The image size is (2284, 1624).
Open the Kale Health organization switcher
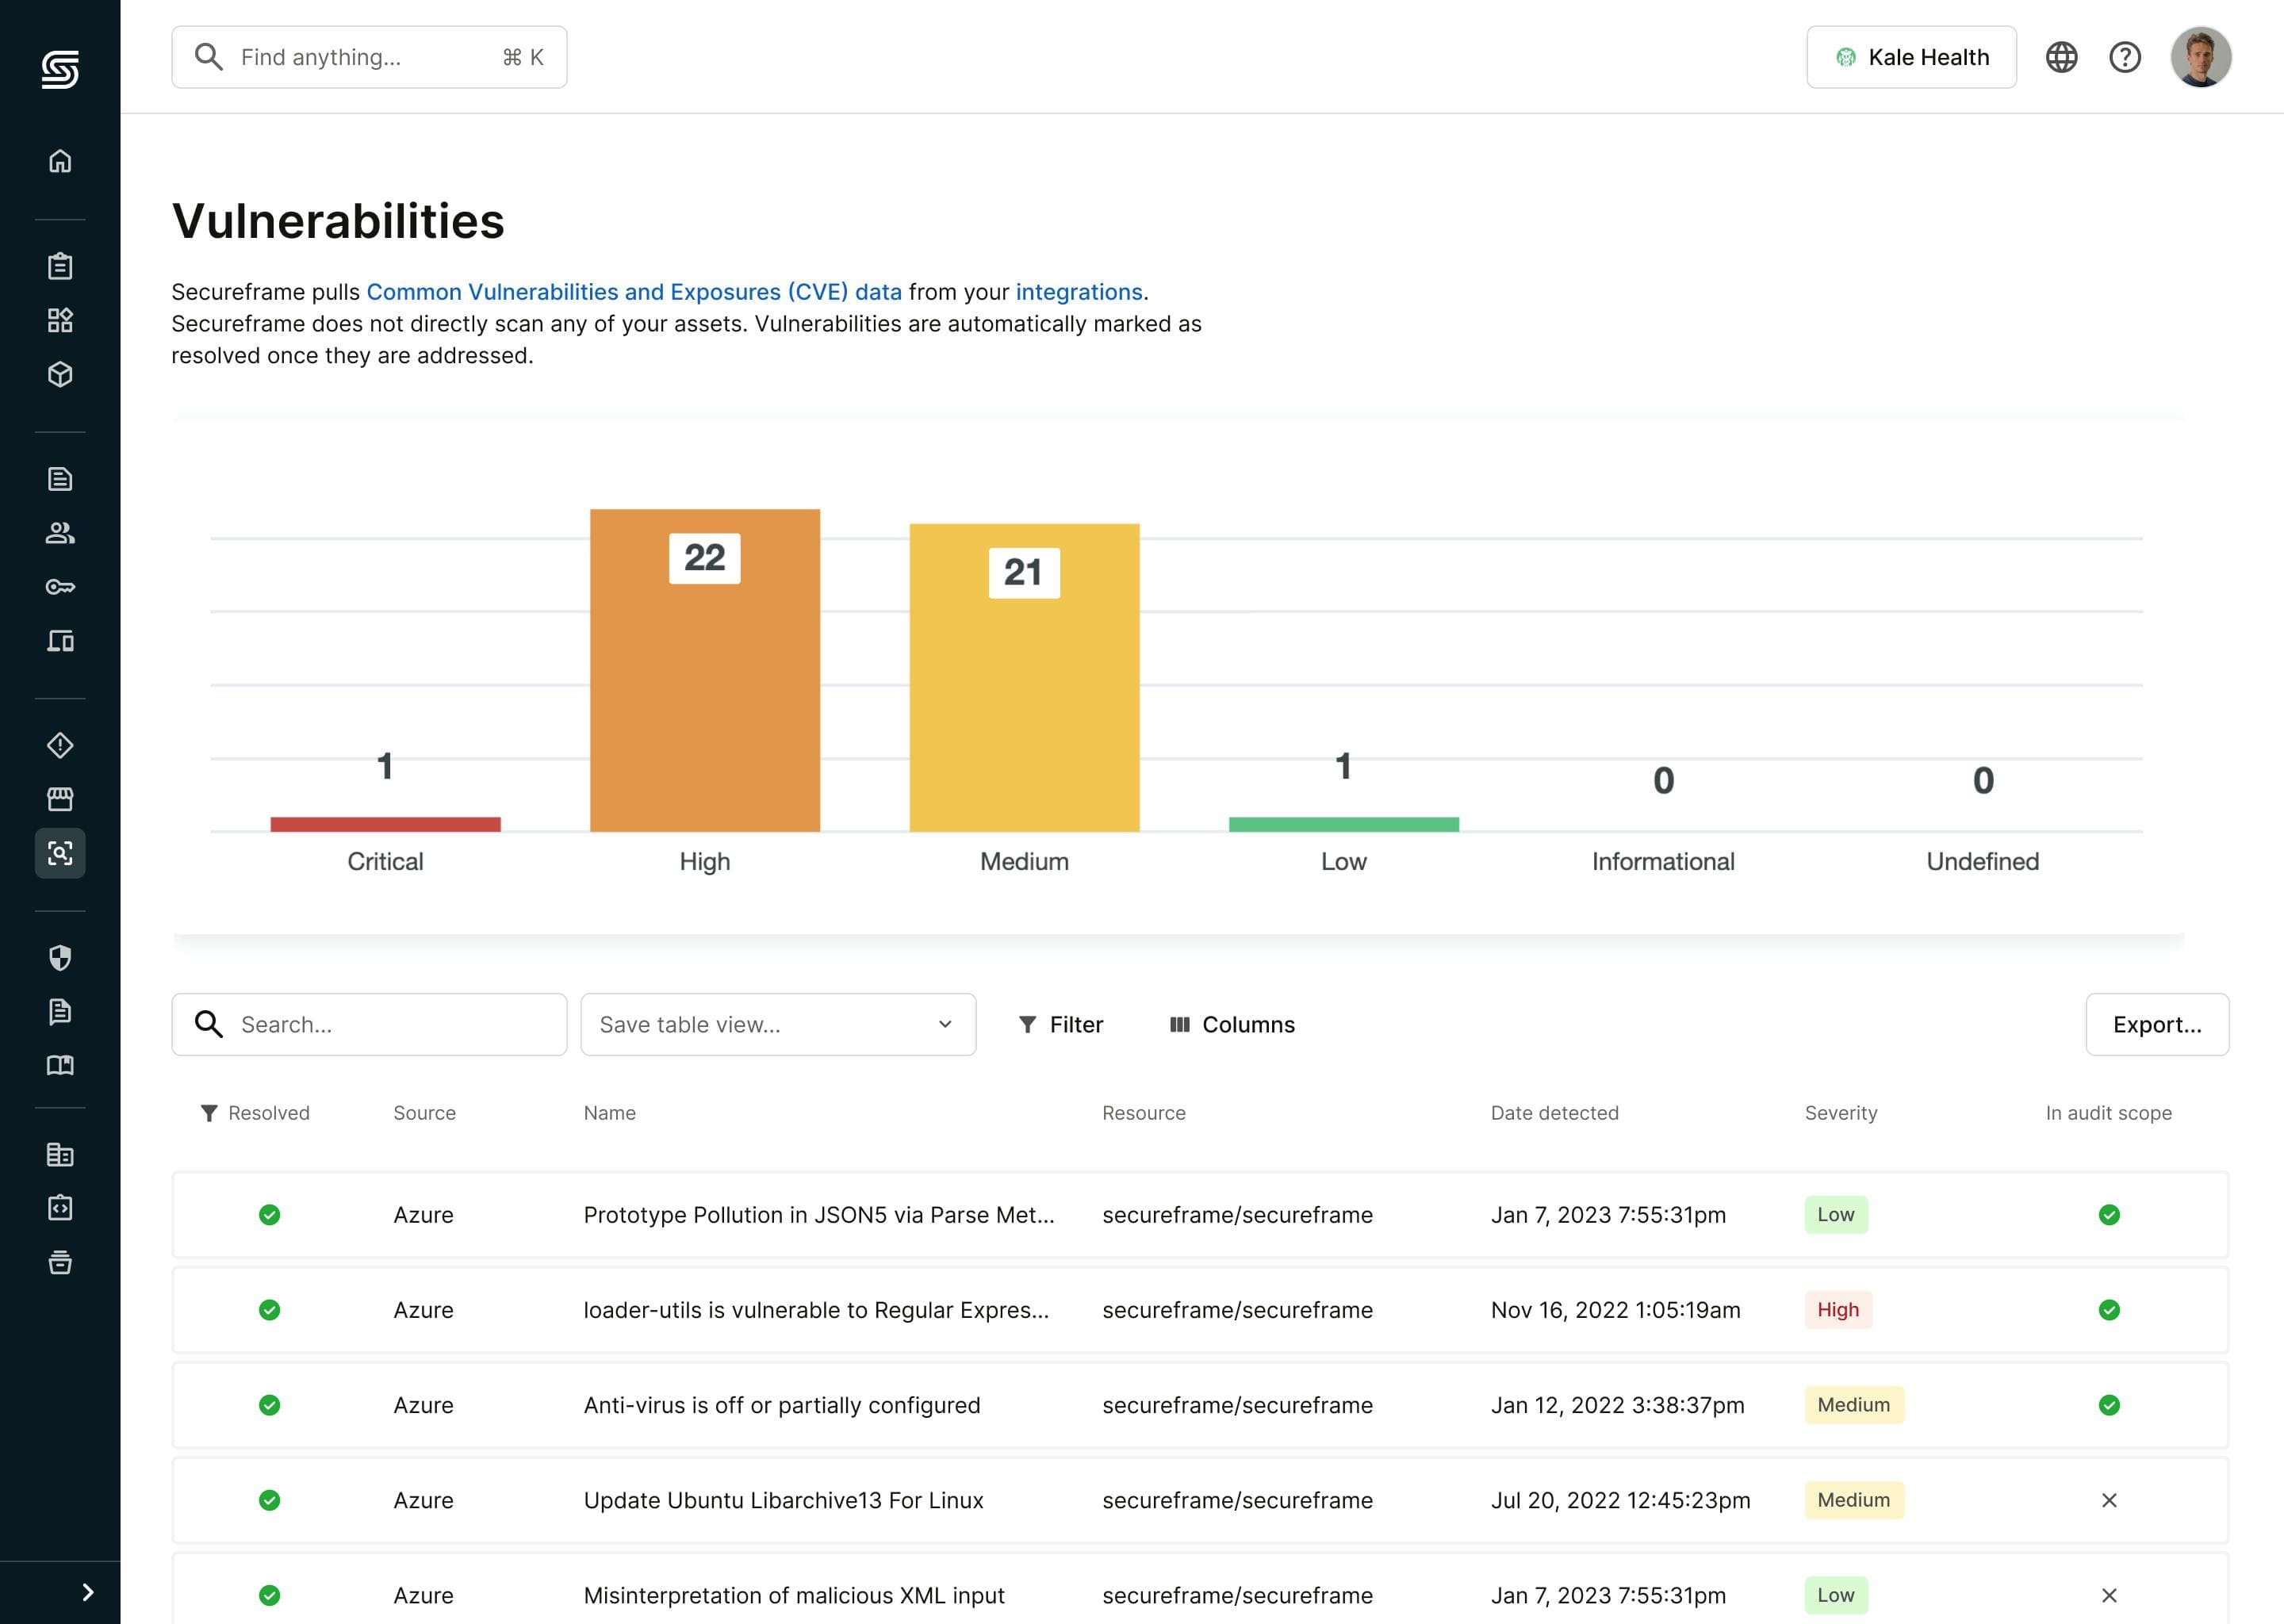coord(1911,57)
